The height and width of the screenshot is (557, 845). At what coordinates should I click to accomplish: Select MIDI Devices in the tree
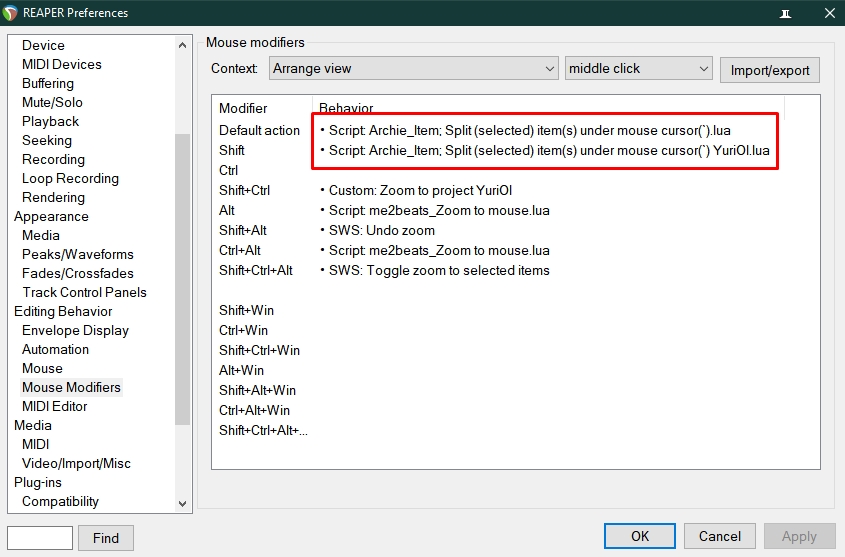(x=61, y=64)
